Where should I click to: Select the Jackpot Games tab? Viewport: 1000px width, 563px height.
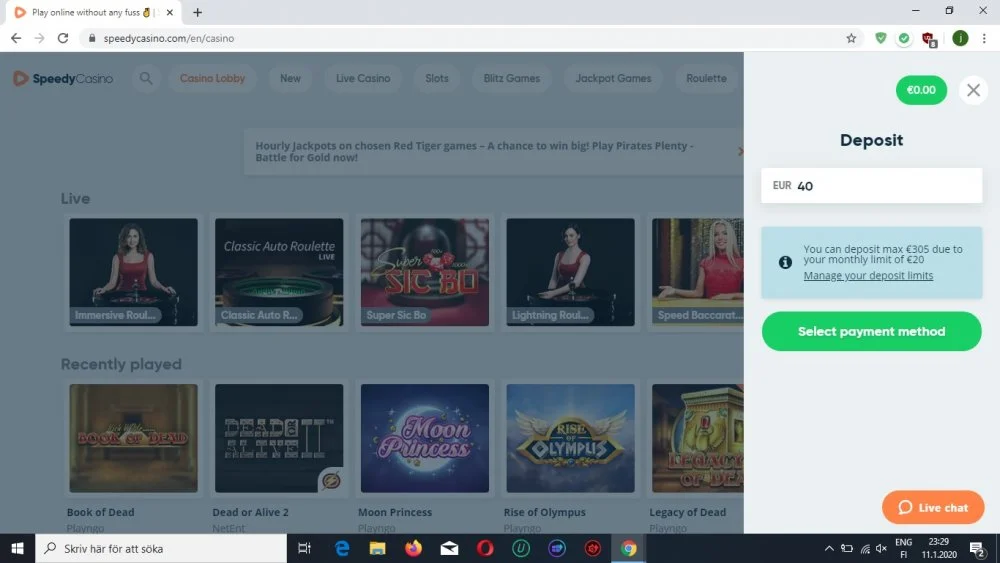coord(614,78)
